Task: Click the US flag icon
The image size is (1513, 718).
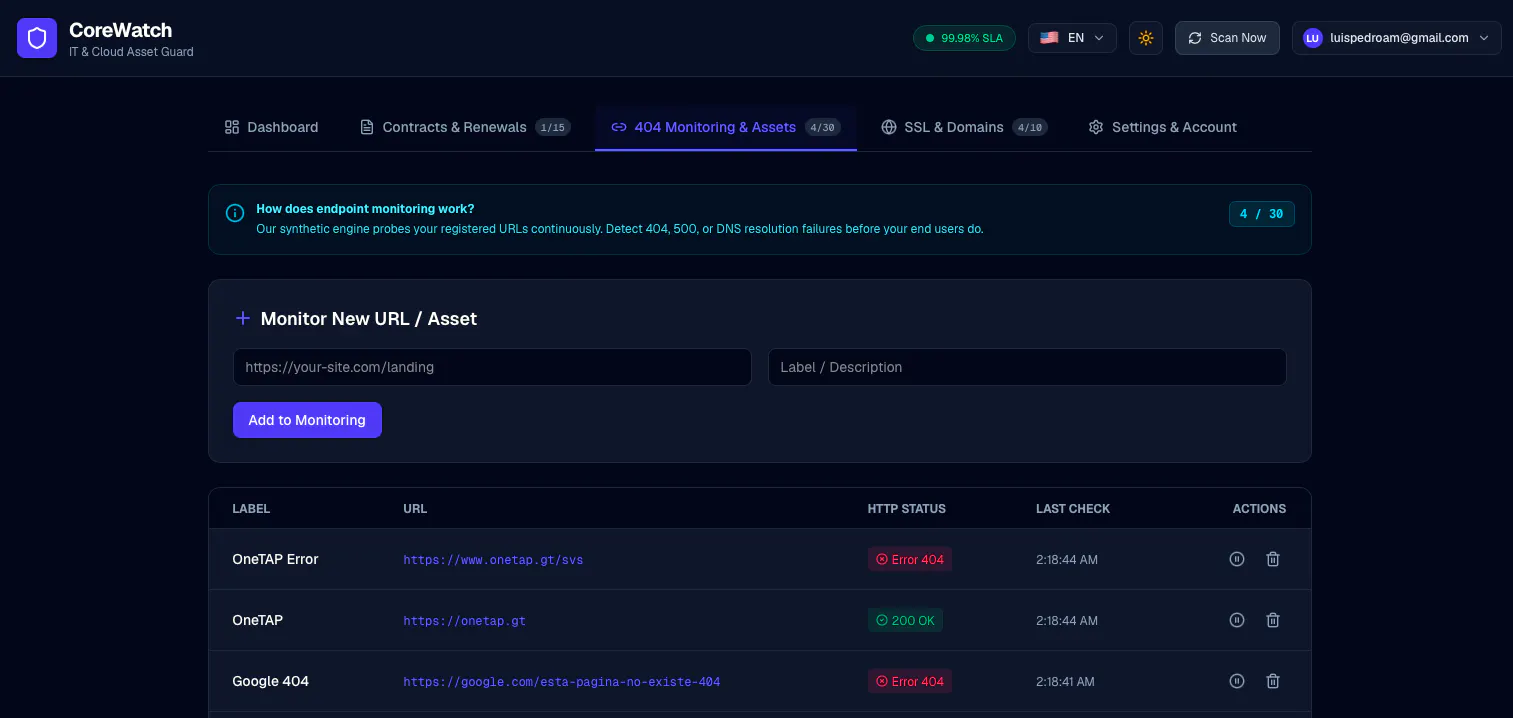Action: 1049,38
